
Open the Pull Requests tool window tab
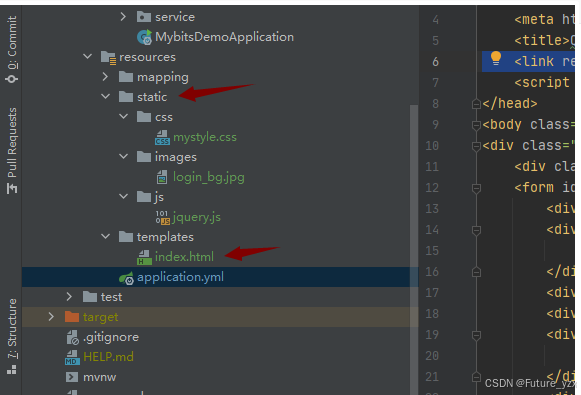point(12,150)
